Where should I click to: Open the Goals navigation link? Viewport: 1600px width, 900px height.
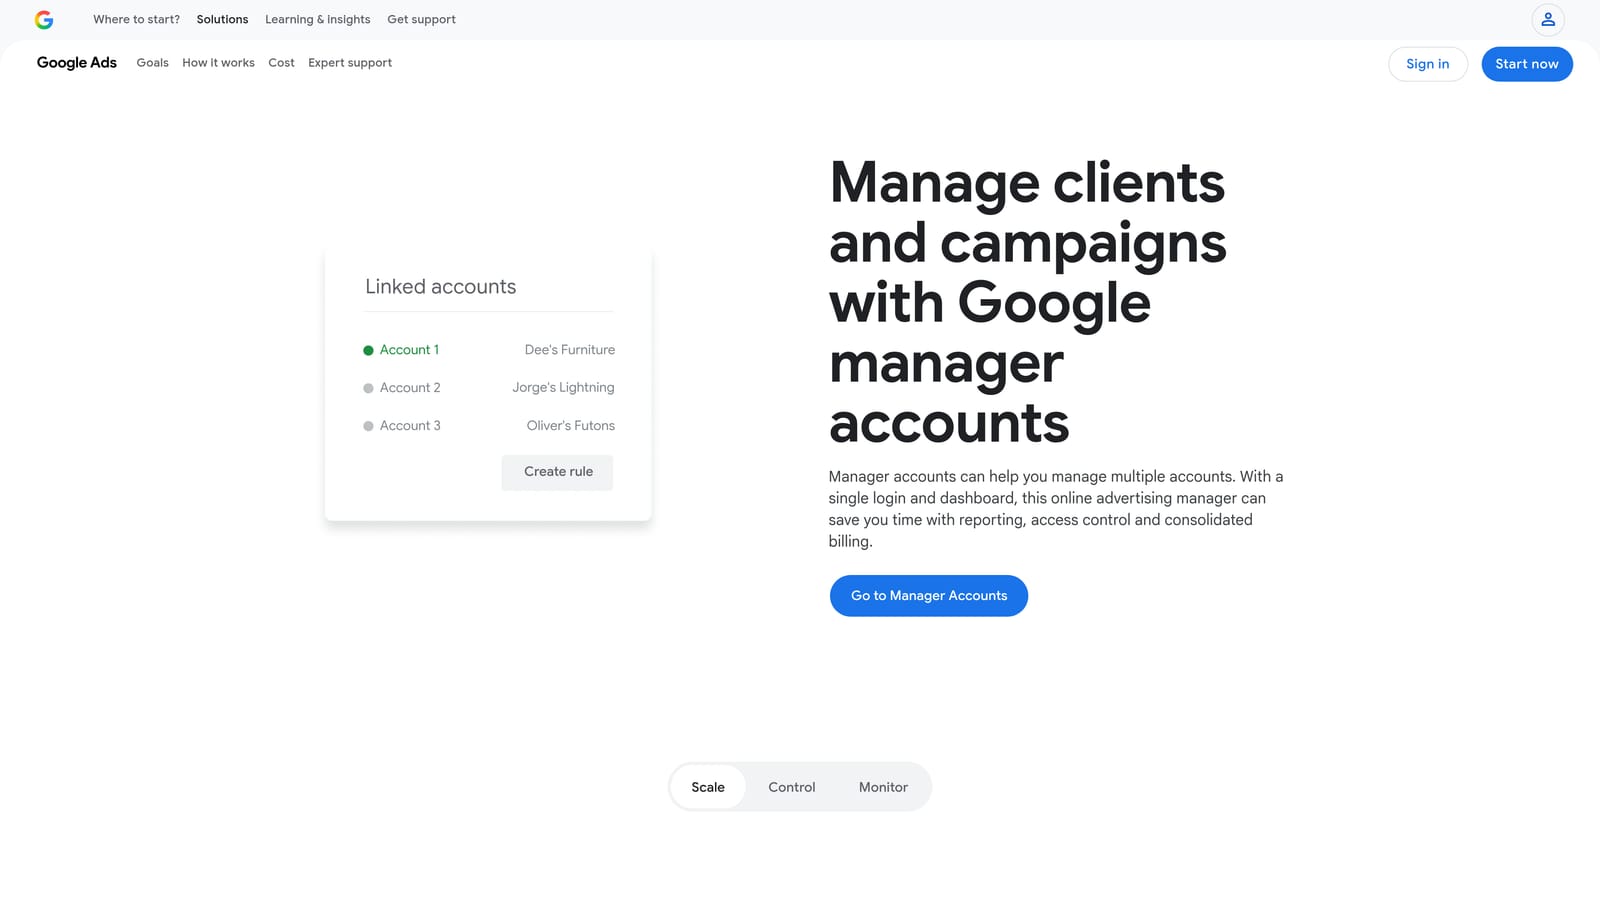pos(152,63)
